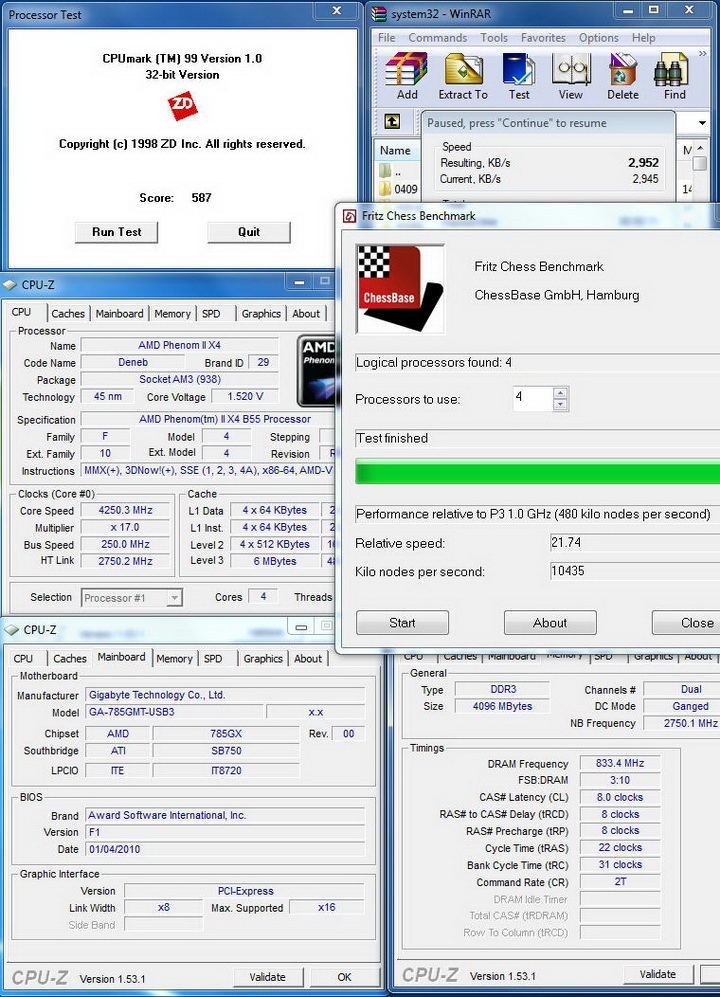Switch to Caches tab in upper CPU-Z

pos(68,313)
